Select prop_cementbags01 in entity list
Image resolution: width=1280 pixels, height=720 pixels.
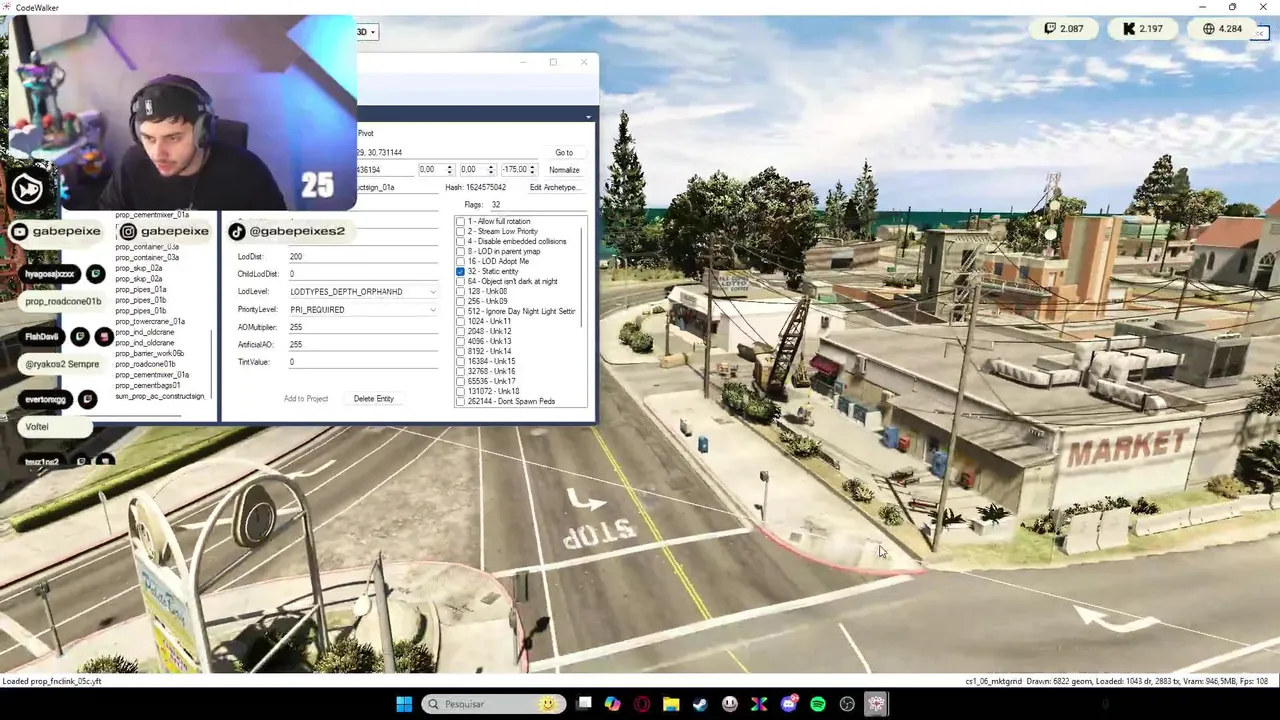click(x=148, y=385)
